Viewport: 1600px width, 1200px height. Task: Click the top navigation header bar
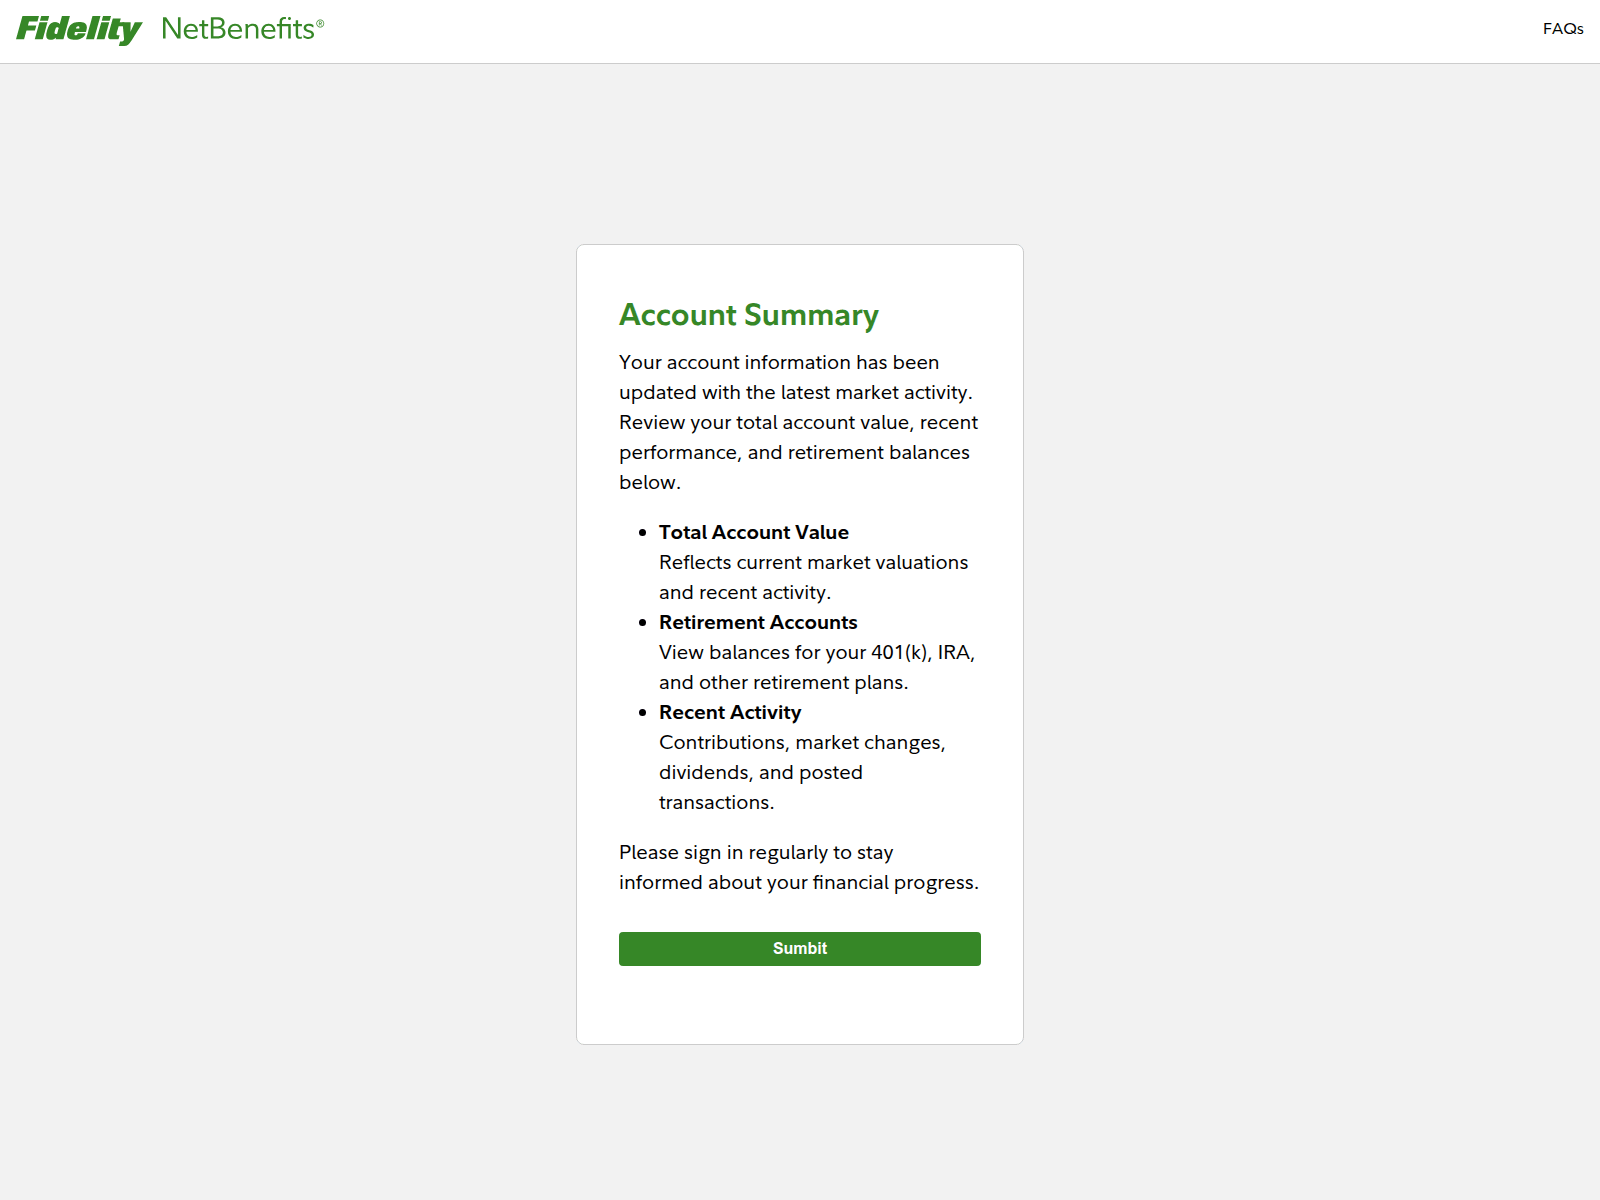pos(800,30)
